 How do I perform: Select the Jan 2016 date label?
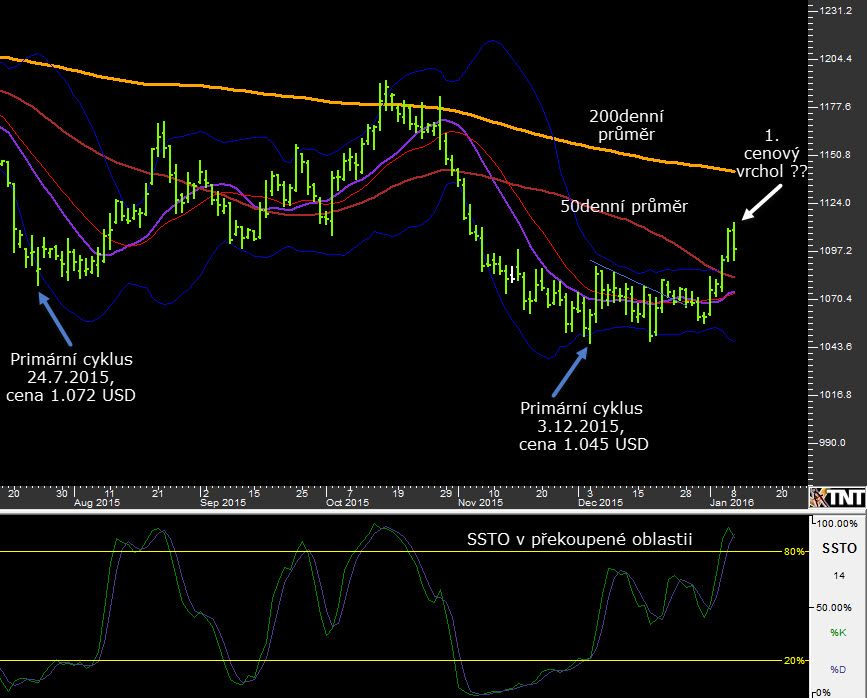coord(732,503)
